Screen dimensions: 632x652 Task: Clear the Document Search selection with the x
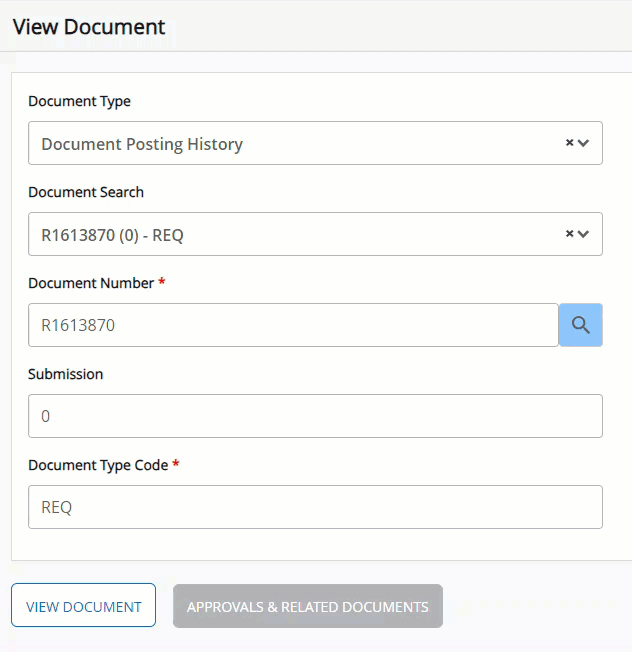pyautogui.click(x=569, y=234)
